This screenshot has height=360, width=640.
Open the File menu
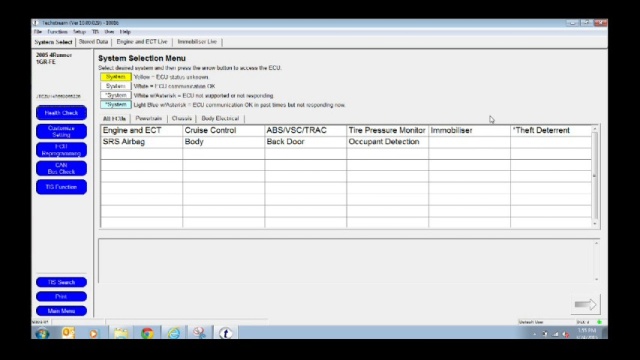tap(38, 32)
